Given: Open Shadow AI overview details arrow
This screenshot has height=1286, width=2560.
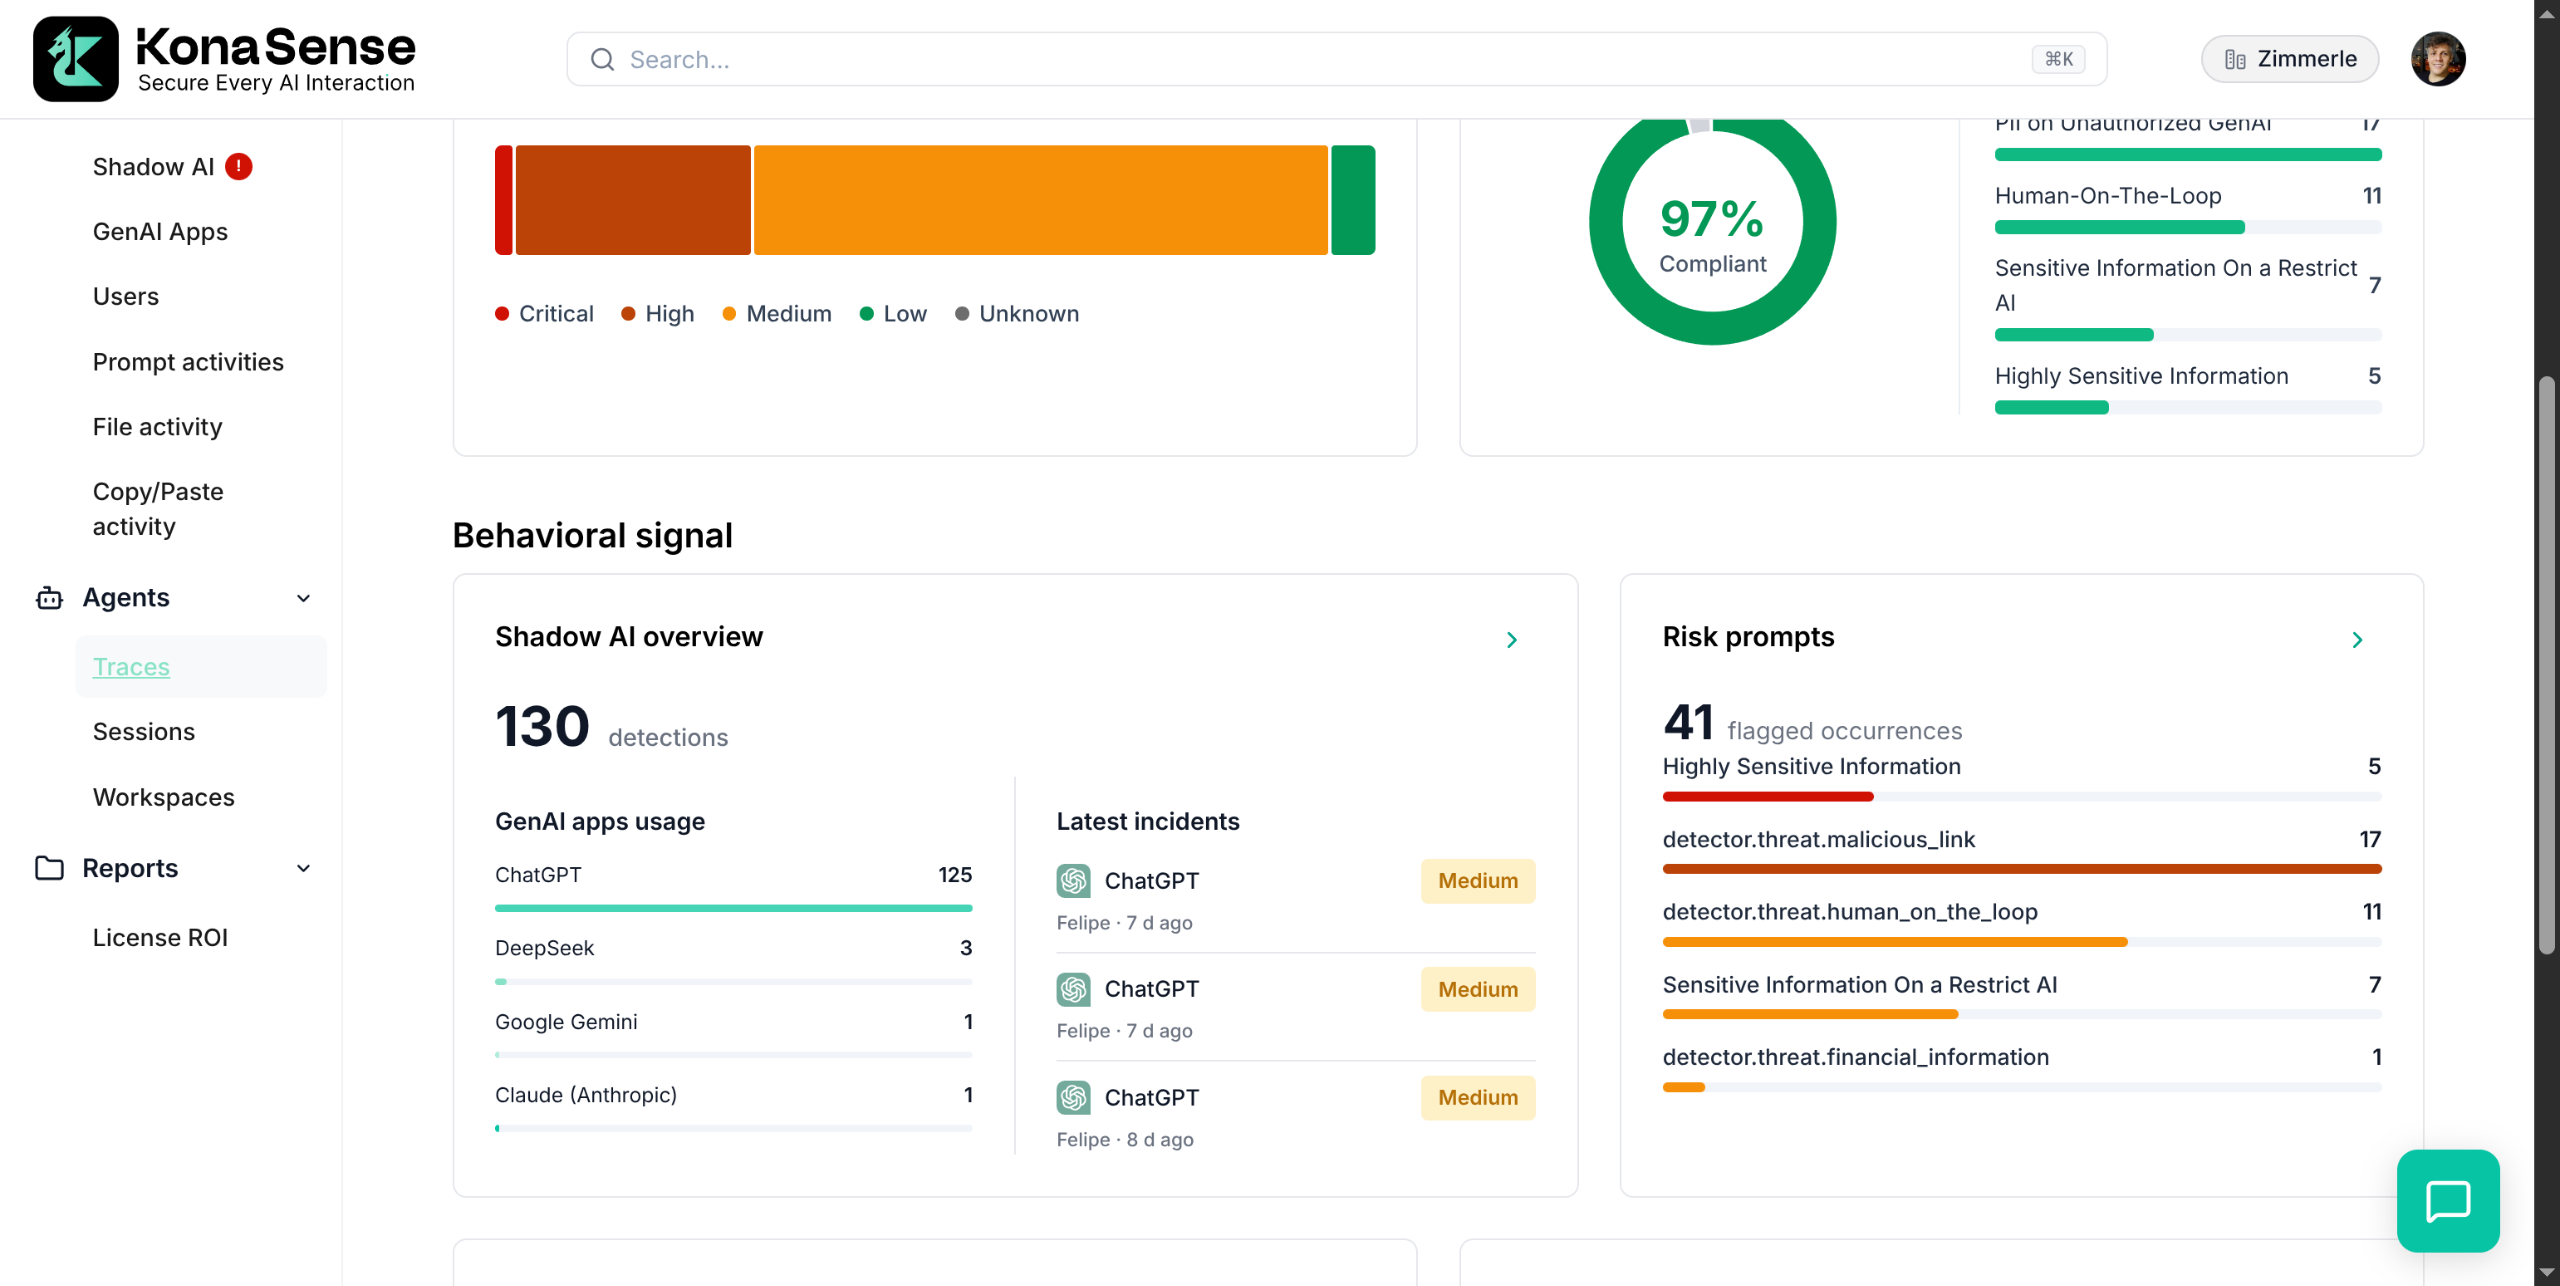Looking at the screenshot, I should [1511, 640].
